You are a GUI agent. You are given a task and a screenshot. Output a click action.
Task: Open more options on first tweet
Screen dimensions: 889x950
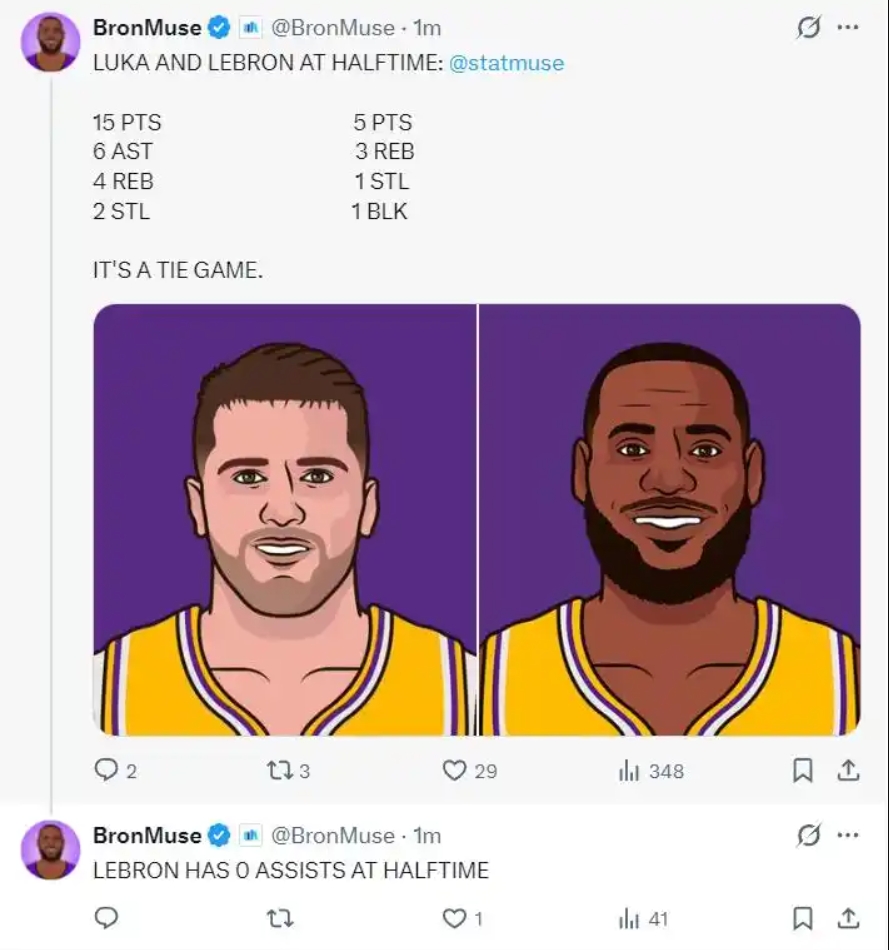click(848, 28)
